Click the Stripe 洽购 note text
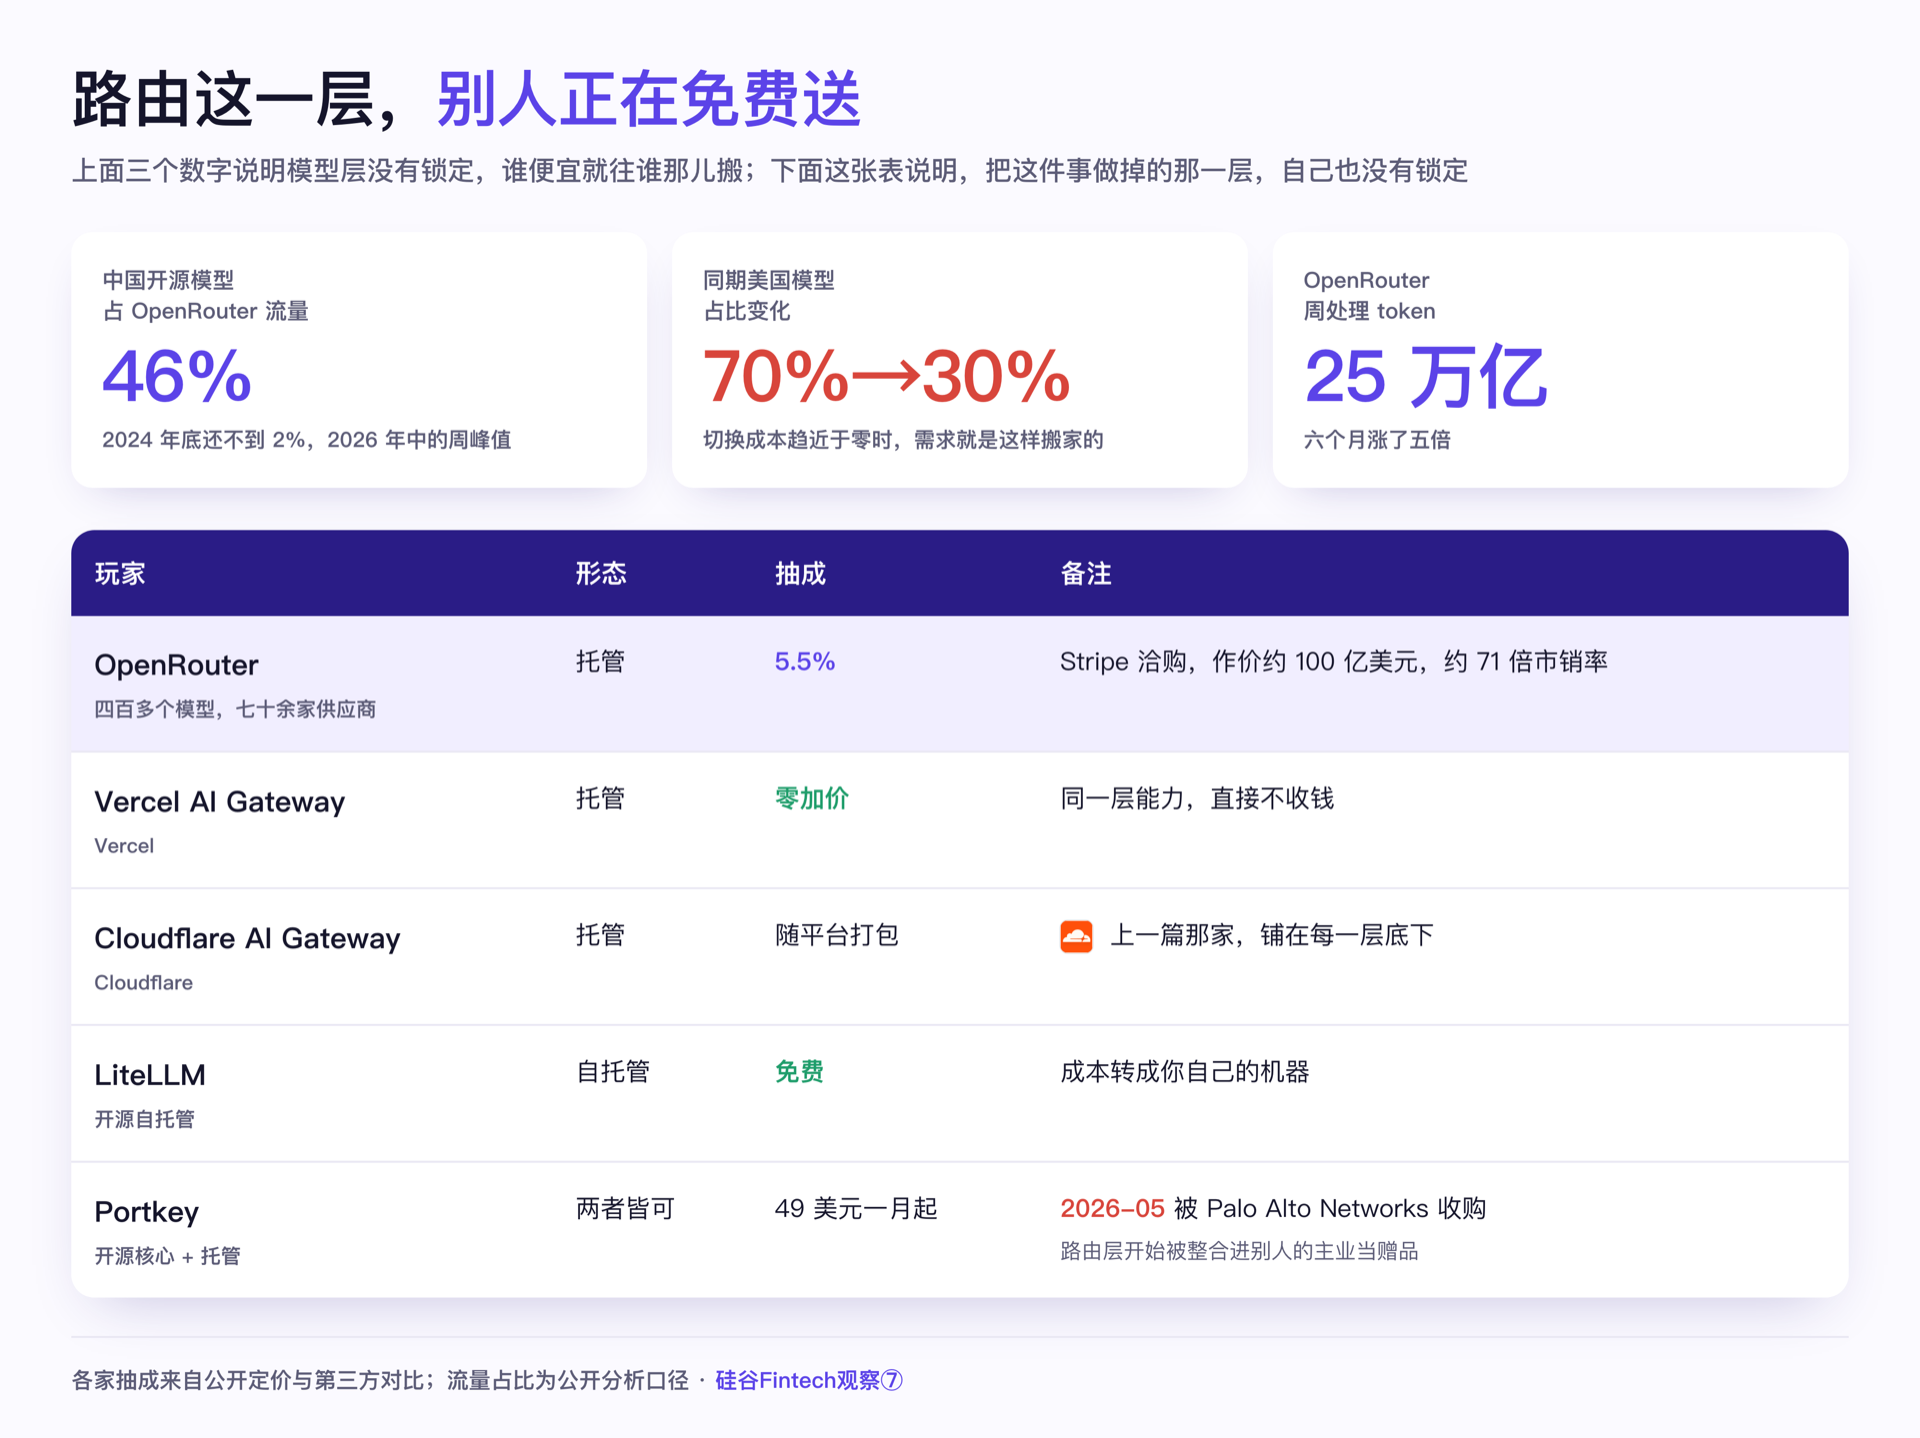 (x=1334, y=661)
